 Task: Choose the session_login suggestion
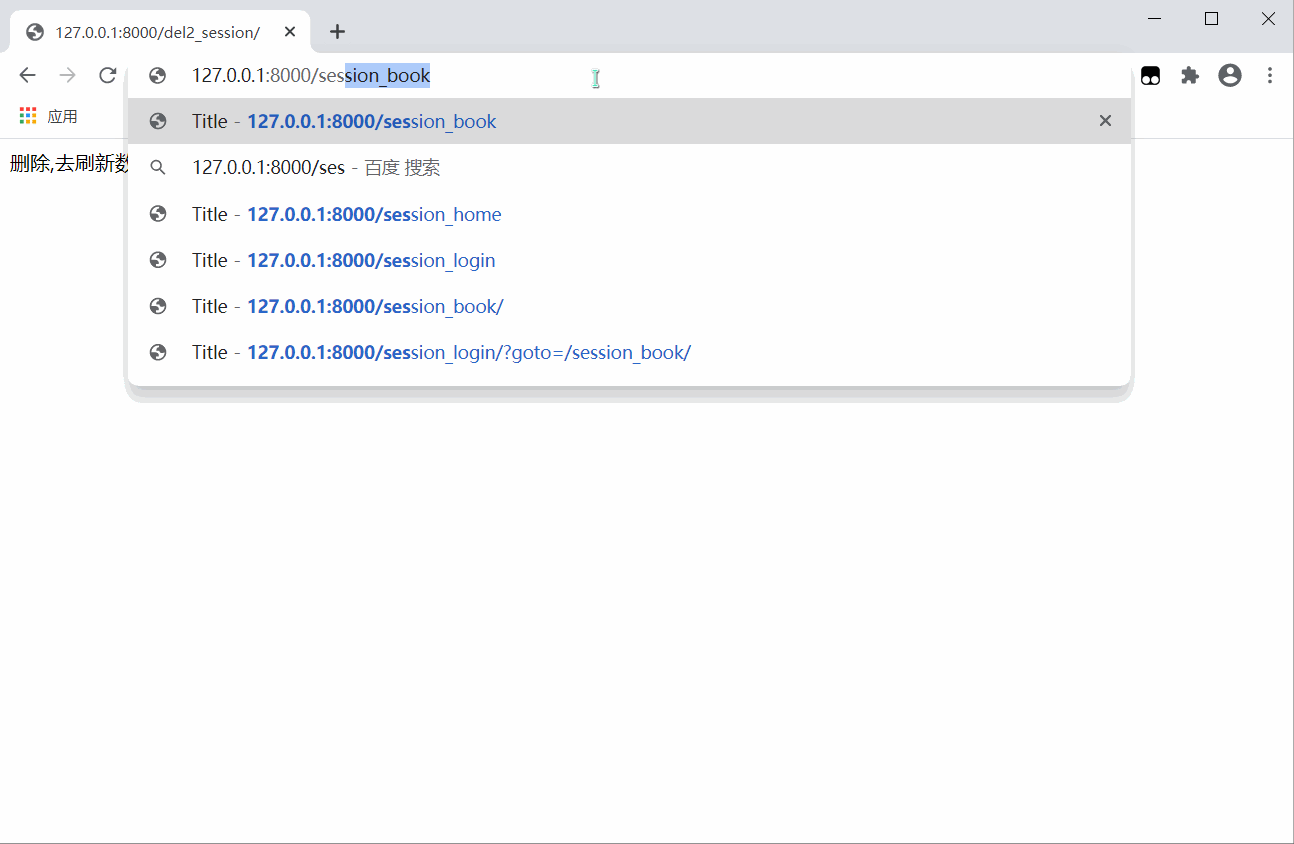click(x=371, y=260)
